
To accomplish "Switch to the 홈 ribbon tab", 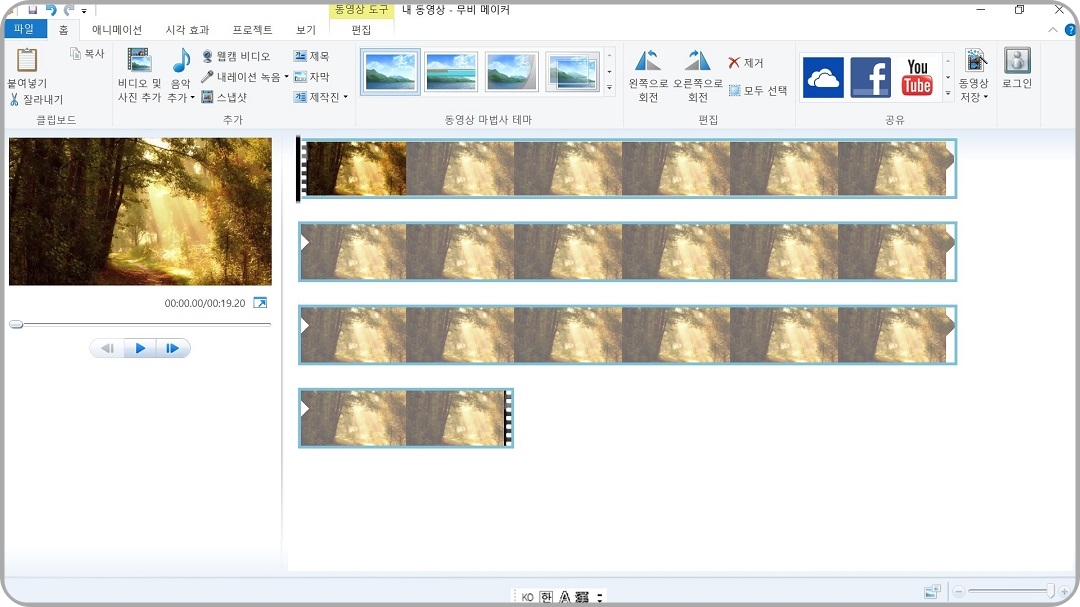I will (63, 30).
